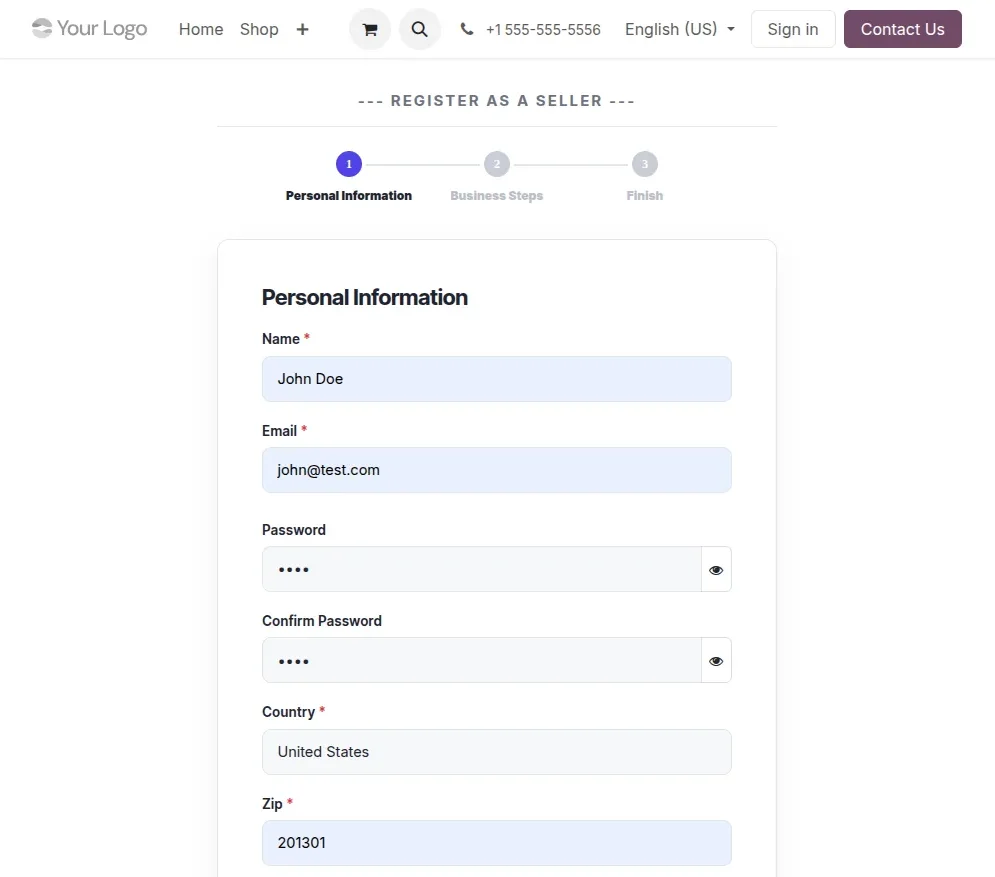
Task: Click the Personal Information form heading
Action: (x=365, y=297)
